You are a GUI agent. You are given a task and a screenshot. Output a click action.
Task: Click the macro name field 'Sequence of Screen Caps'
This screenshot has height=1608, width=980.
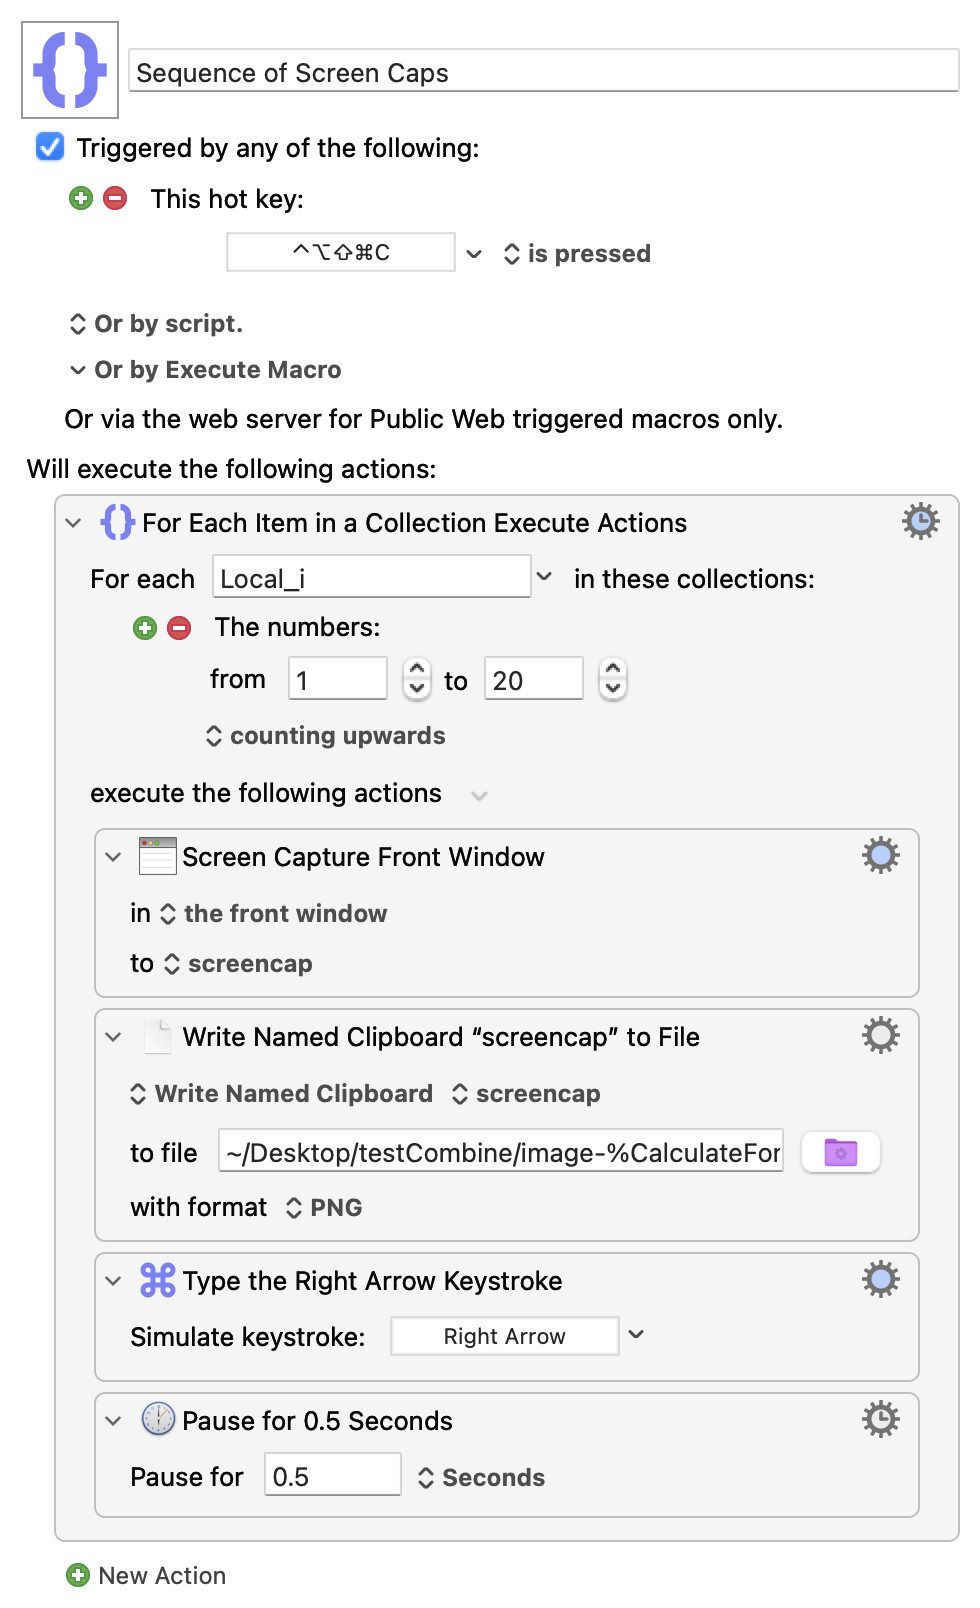pyautogui.click(x=543, y=72)
